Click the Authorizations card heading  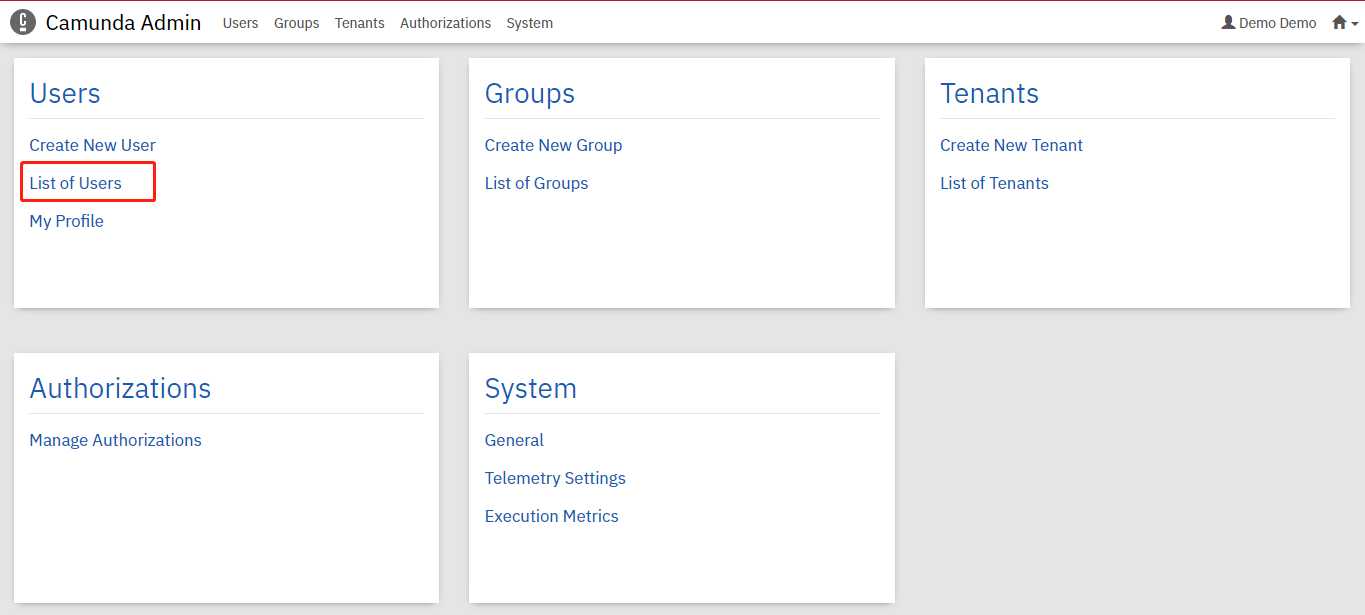tap(121, 388)
